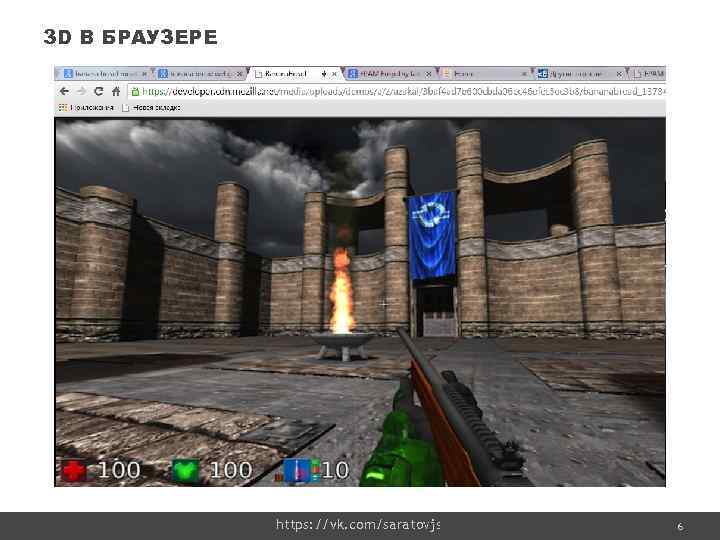Click the blue banner in the game
720x540 pixels.
click(432, 236)
